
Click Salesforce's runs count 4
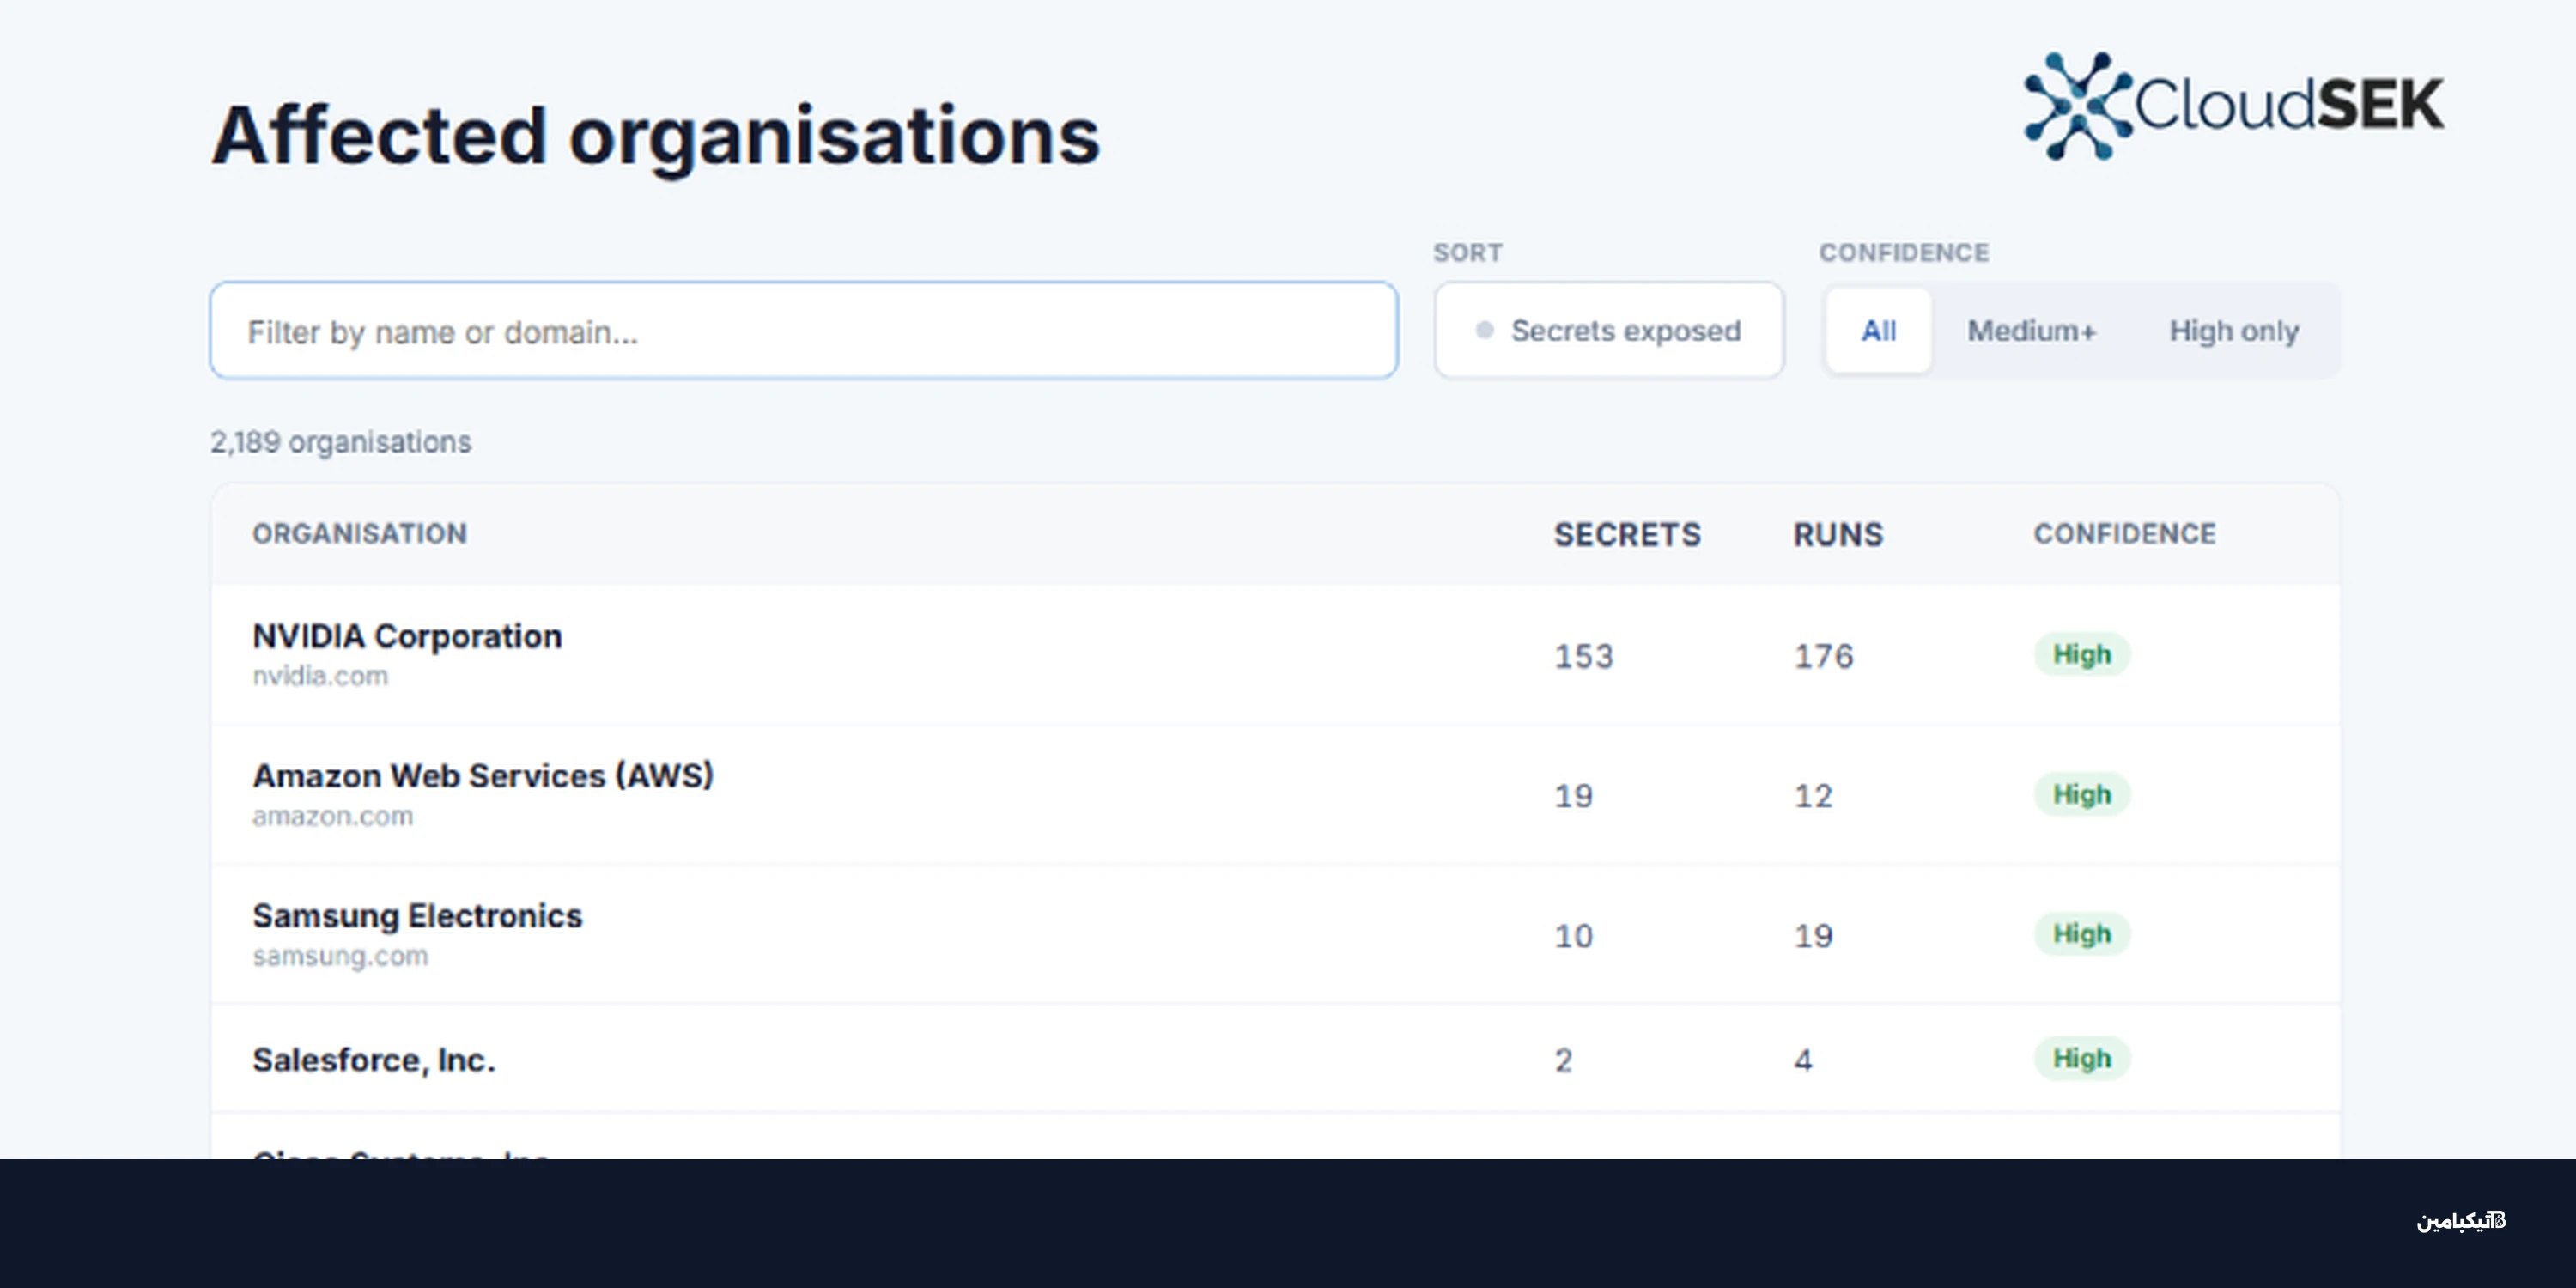click(1803, 1060)
